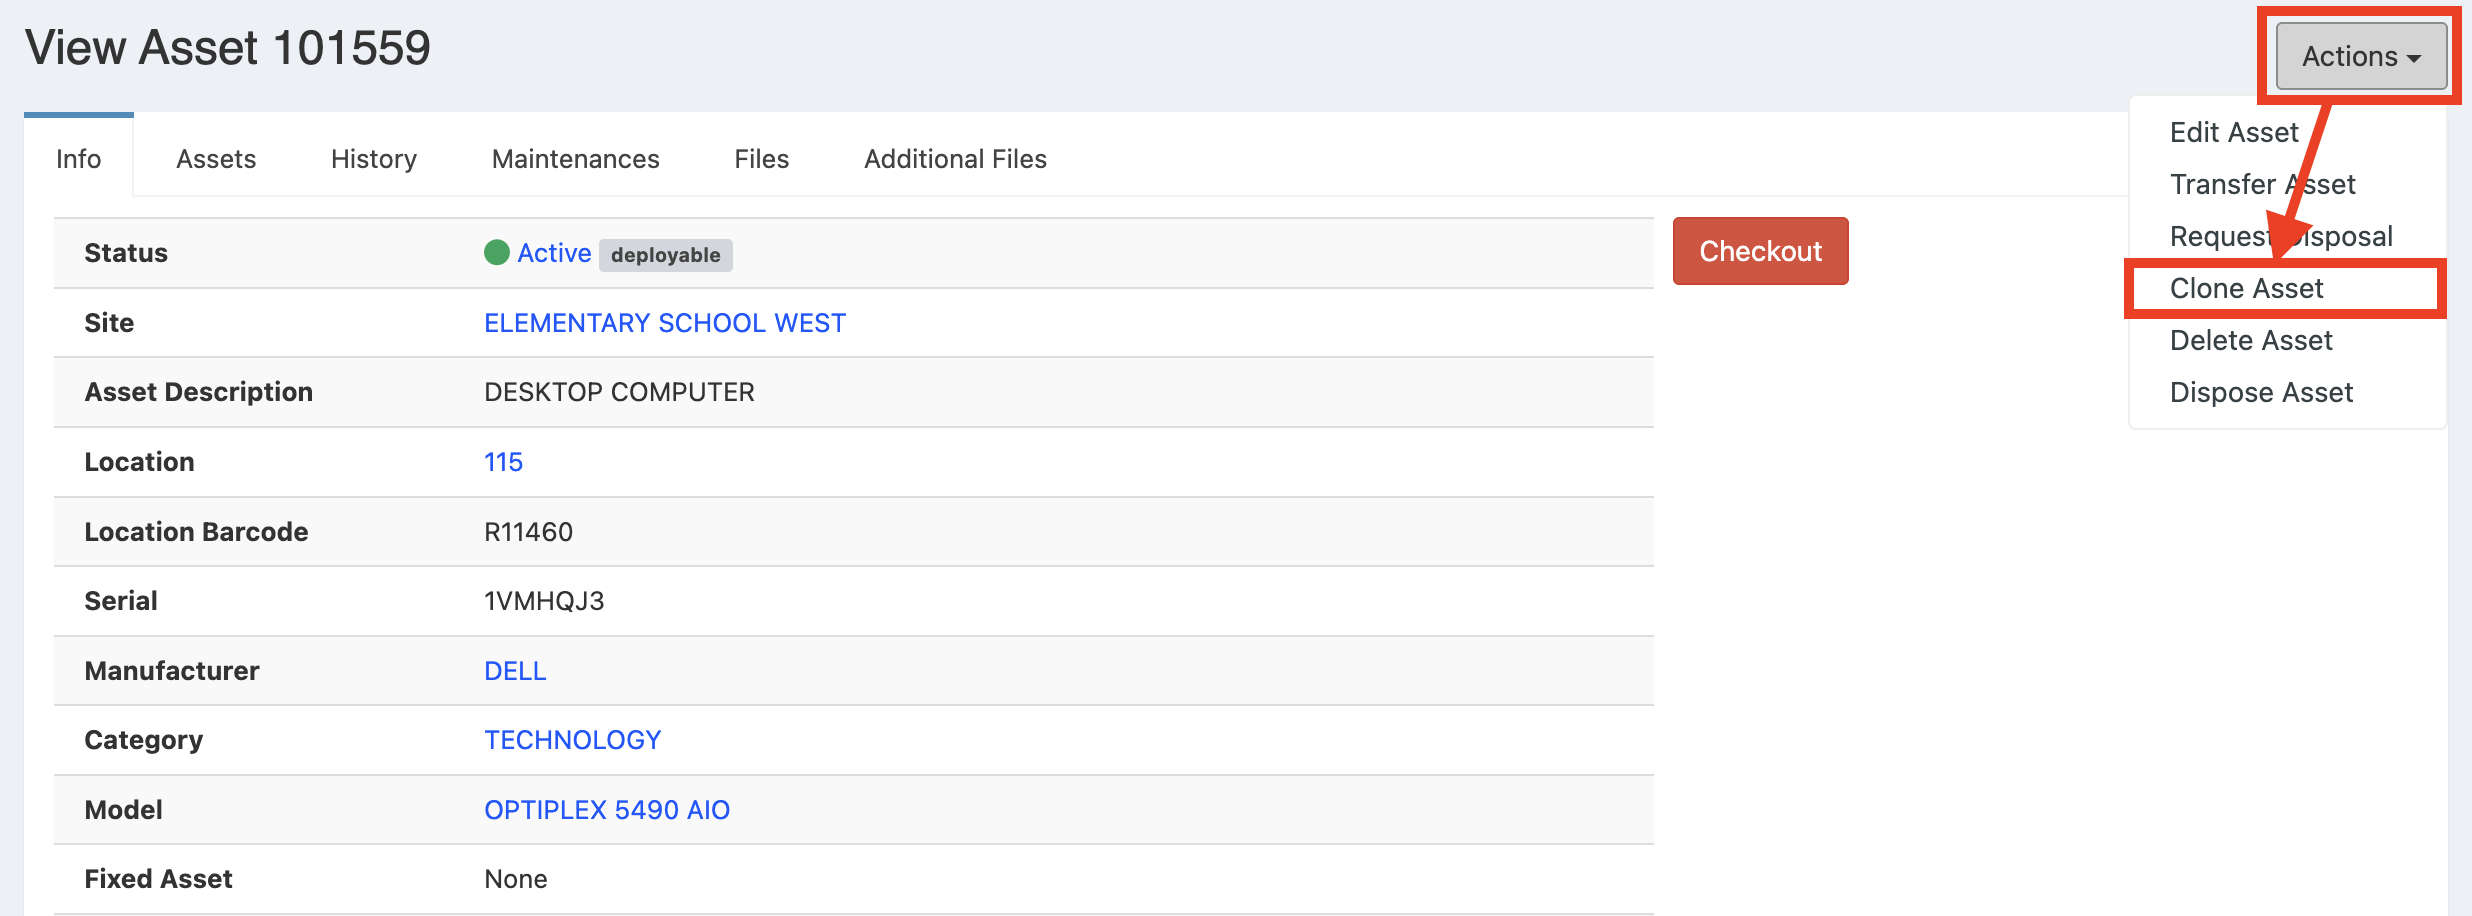Open the Assets tab
Image resolution: width=2472 pixels, height=916 pixels.
(x=216, y=159)
